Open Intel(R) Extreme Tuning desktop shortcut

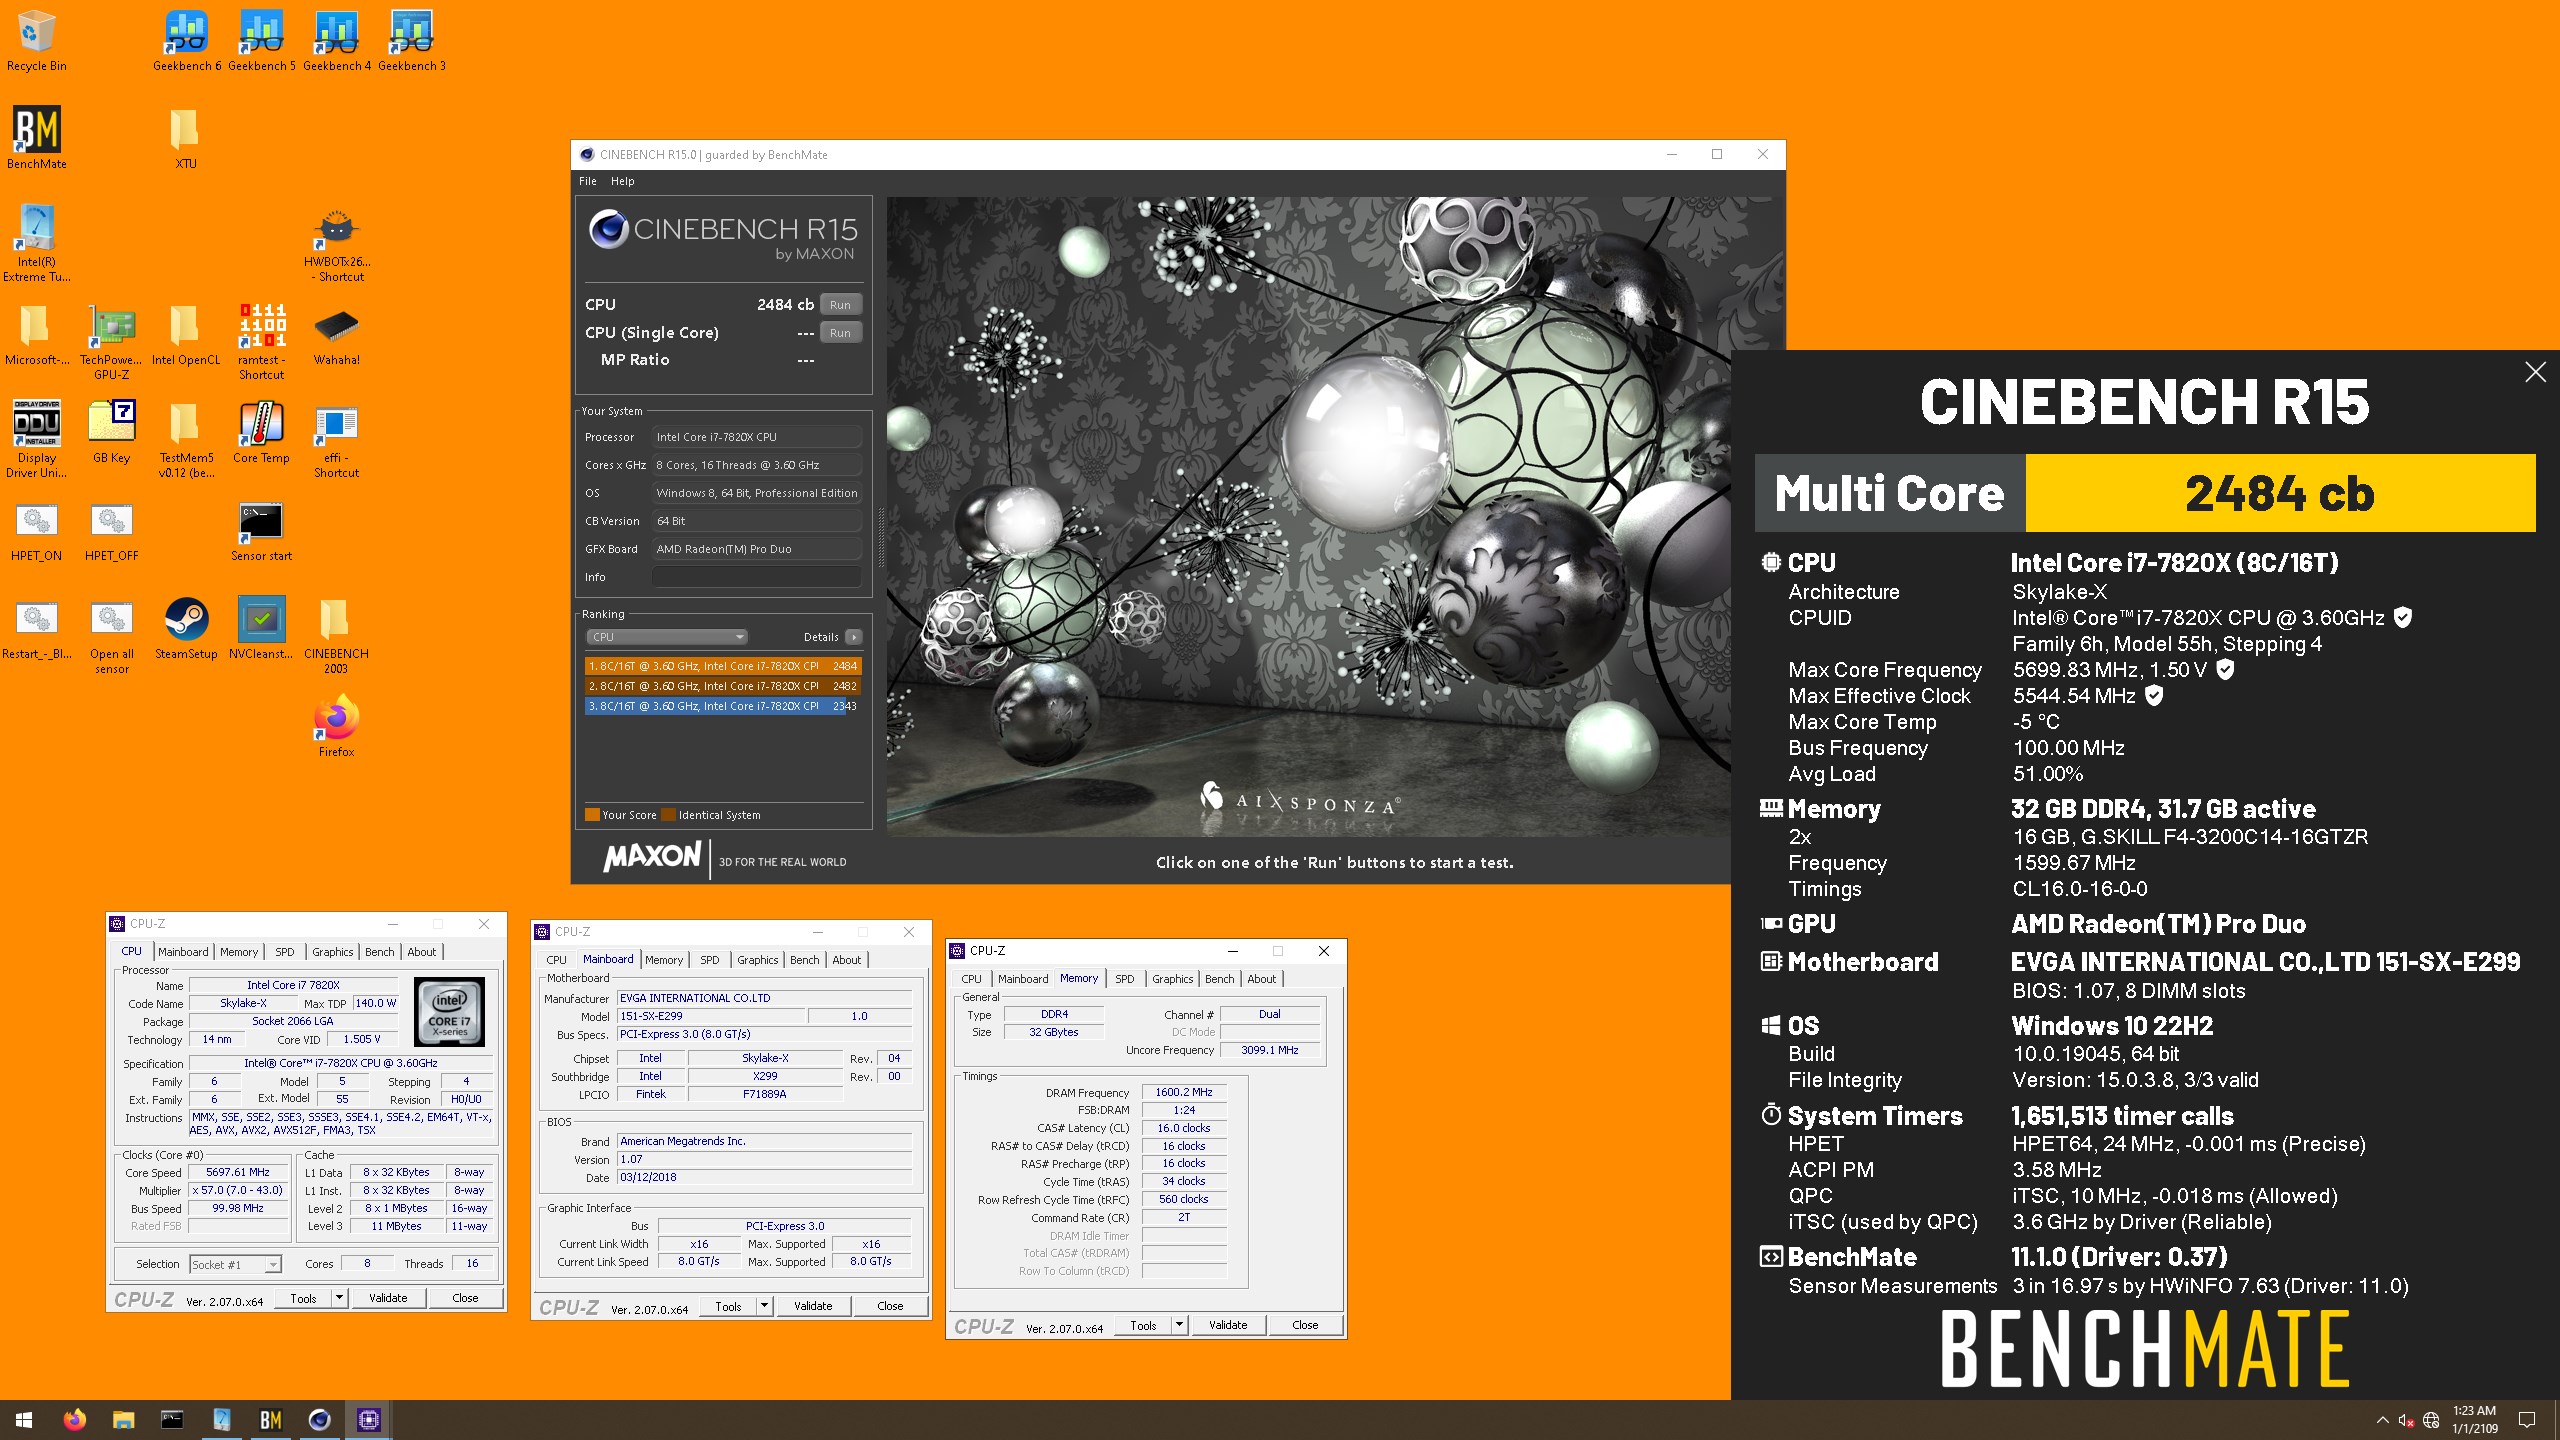[37, 243]
